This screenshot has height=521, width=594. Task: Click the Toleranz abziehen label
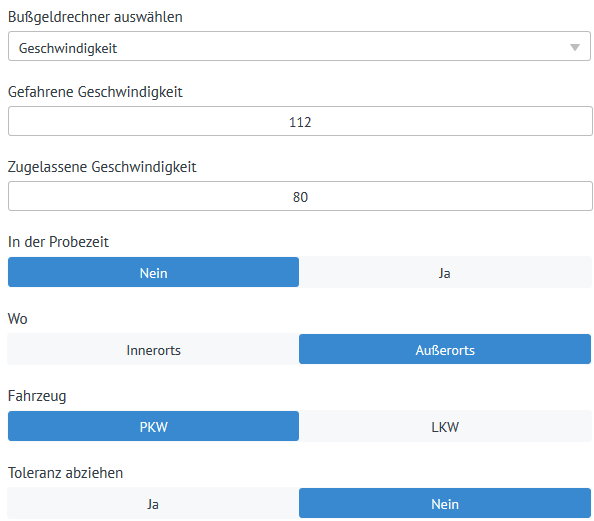(x=65, y=473)
